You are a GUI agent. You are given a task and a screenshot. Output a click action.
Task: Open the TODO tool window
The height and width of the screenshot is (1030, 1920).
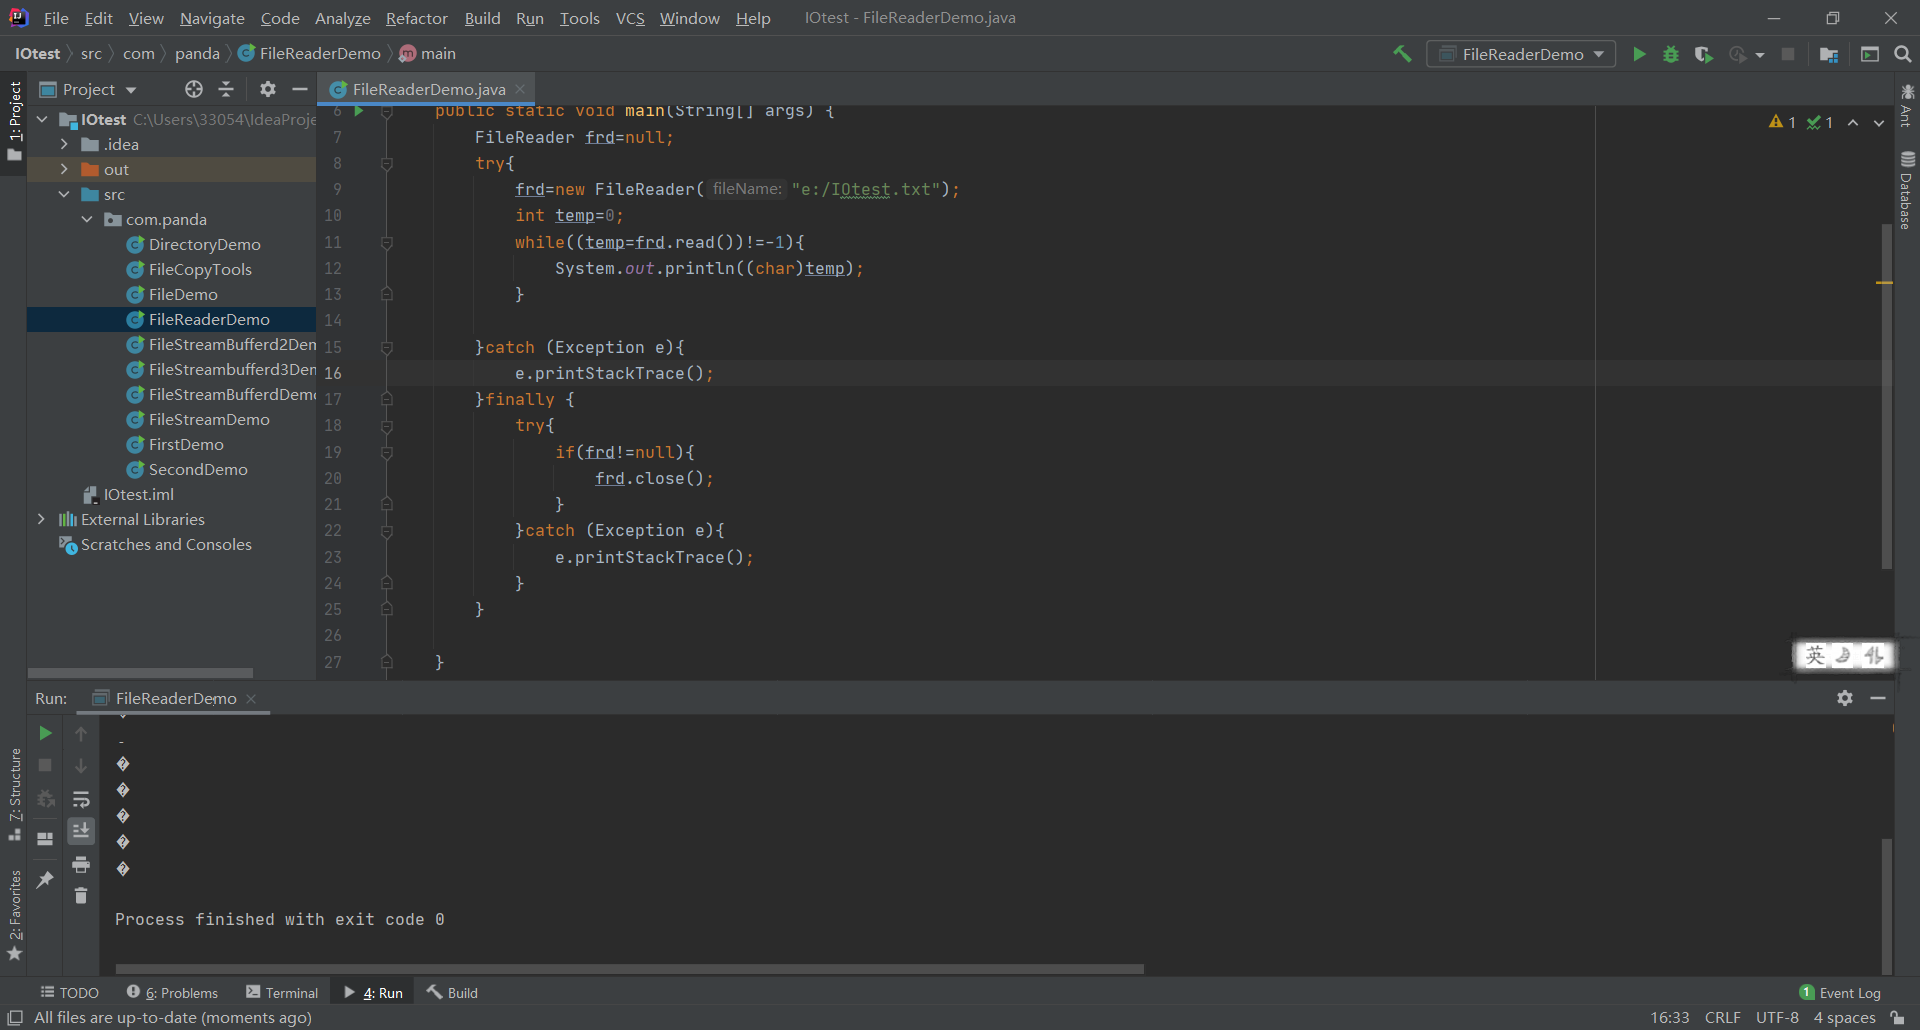click(x=69, y=992)
